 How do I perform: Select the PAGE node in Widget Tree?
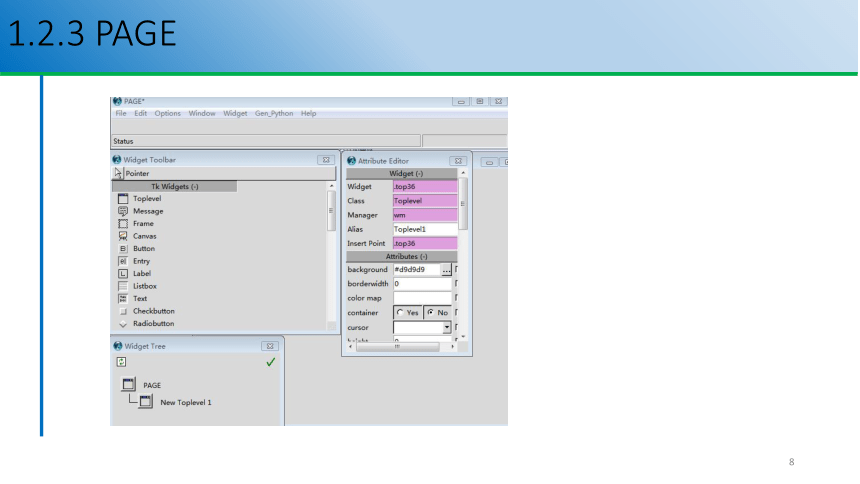click(x=152, y=385)
